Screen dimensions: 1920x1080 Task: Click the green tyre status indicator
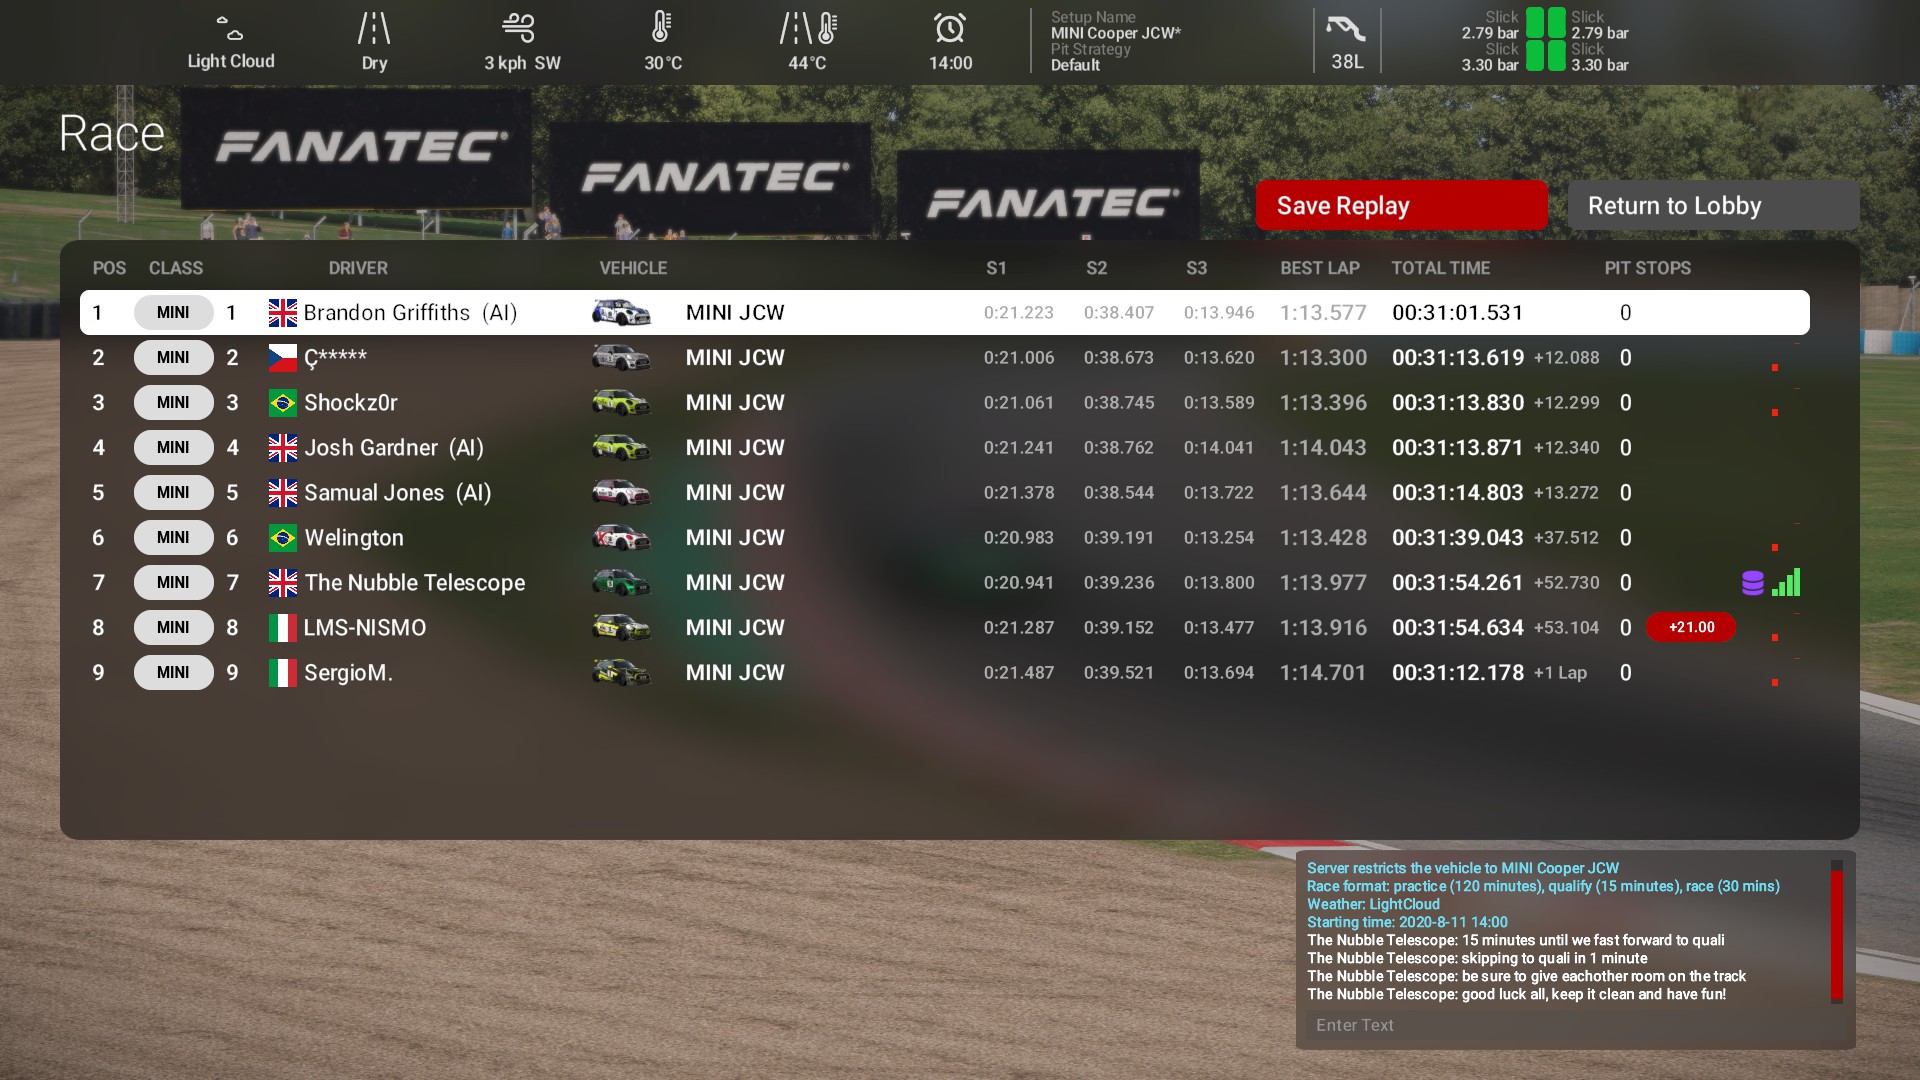click(1545, 39)
